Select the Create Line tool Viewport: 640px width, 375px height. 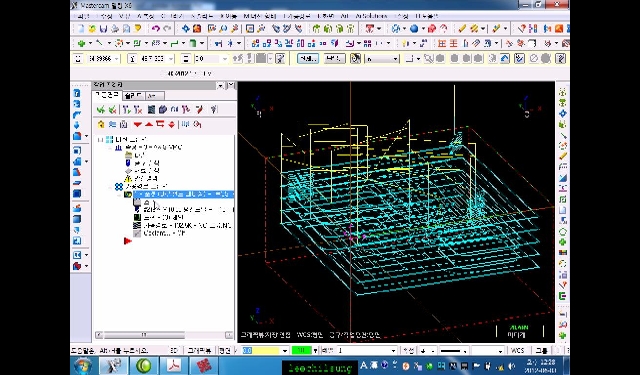99,43
